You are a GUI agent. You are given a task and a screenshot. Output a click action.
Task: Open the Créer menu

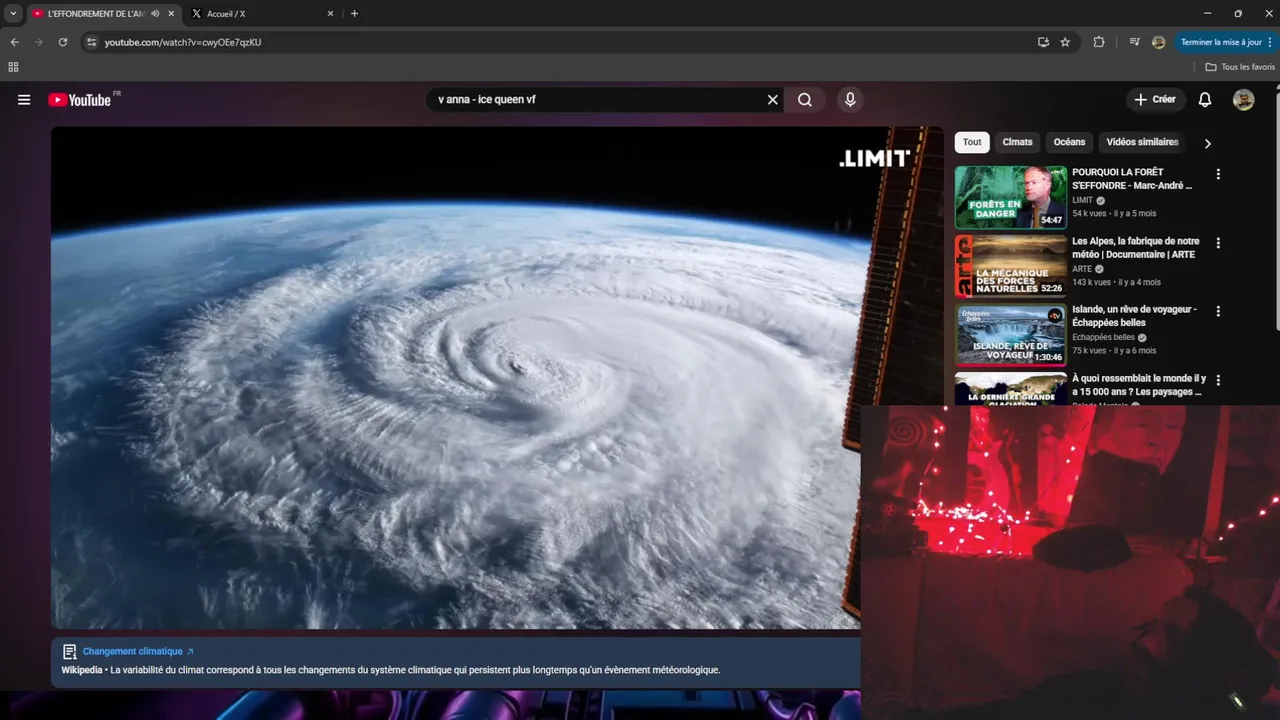tap(1155, 100)
